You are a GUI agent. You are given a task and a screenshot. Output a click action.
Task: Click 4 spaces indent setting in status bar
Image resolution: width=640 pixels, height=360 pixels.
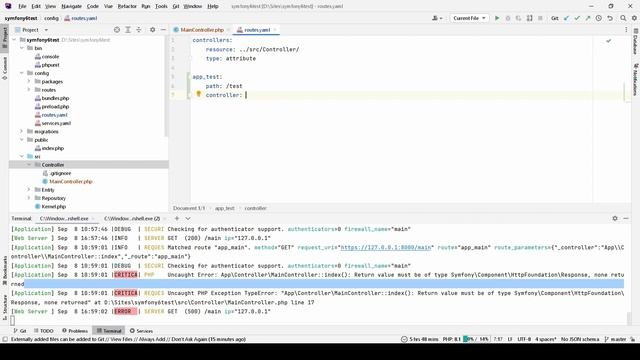(546, 339)
